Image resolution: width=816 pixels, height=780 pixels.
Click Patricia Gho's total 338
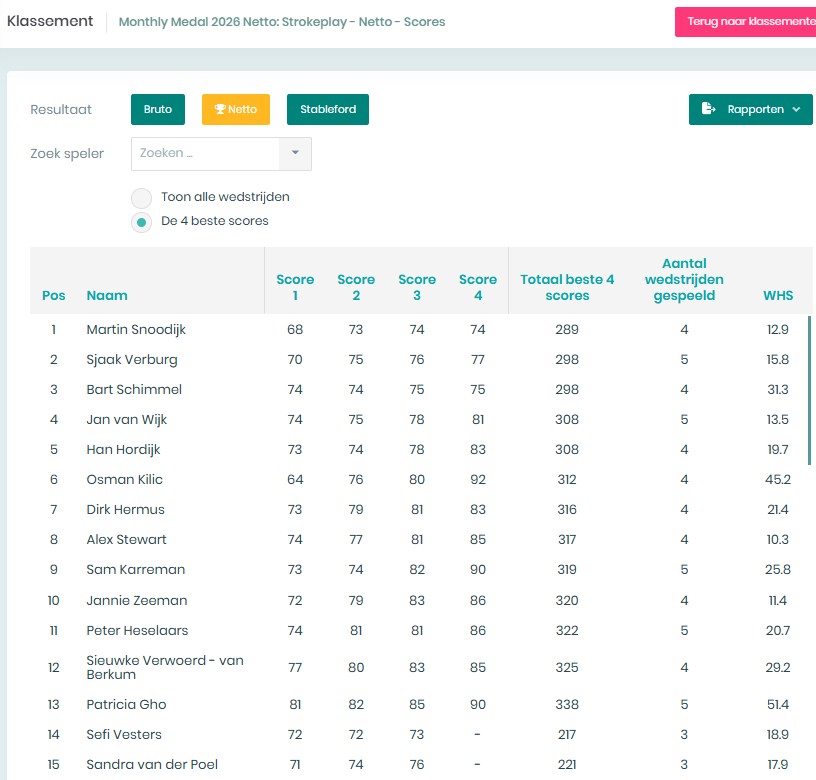click(567, 705)
